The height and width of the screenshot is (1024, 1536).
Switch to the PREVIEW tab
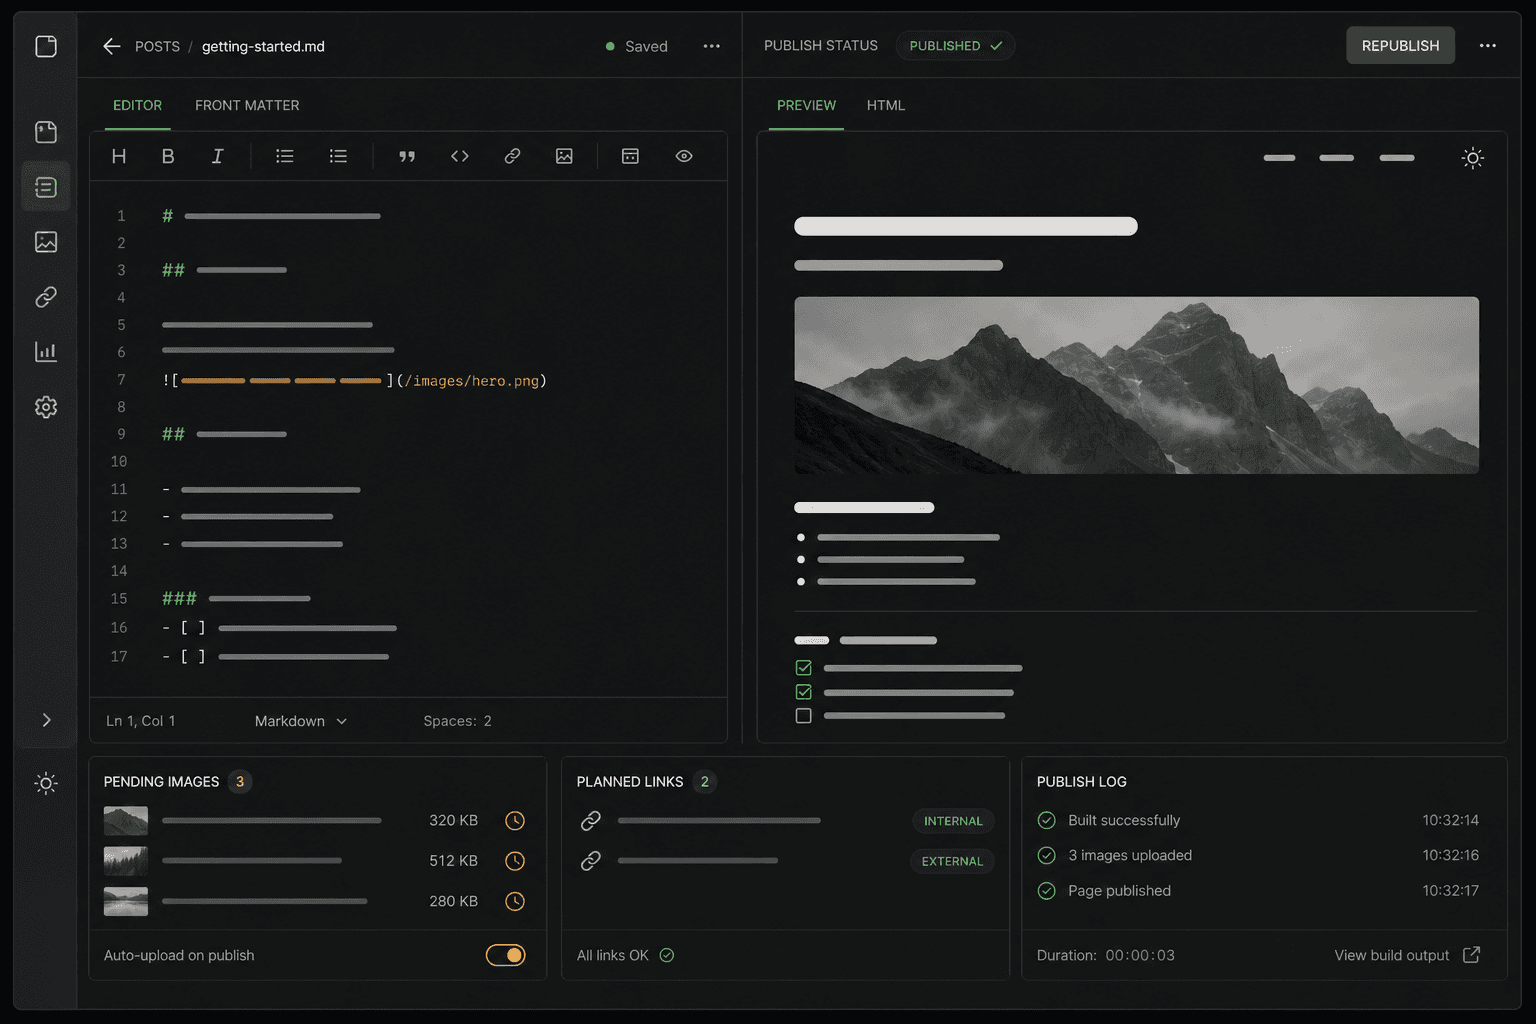806,105
